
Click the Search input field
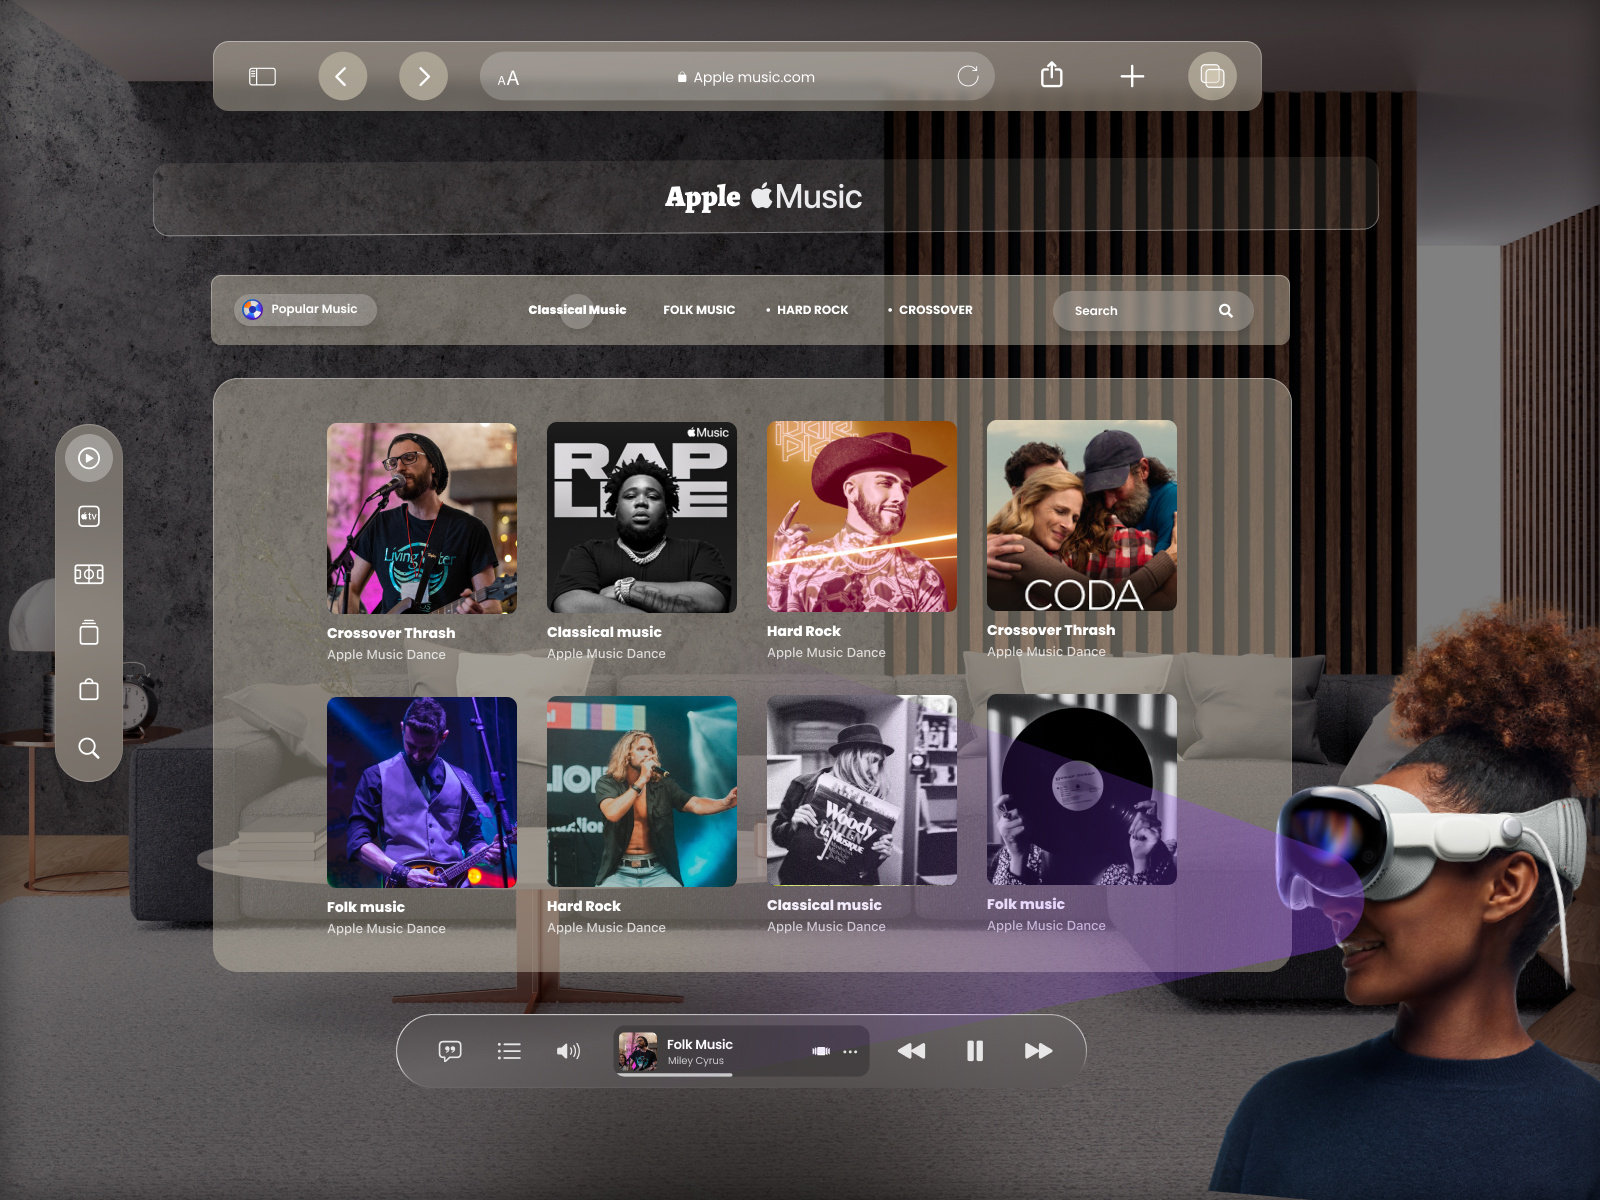tap(1153, 311)
